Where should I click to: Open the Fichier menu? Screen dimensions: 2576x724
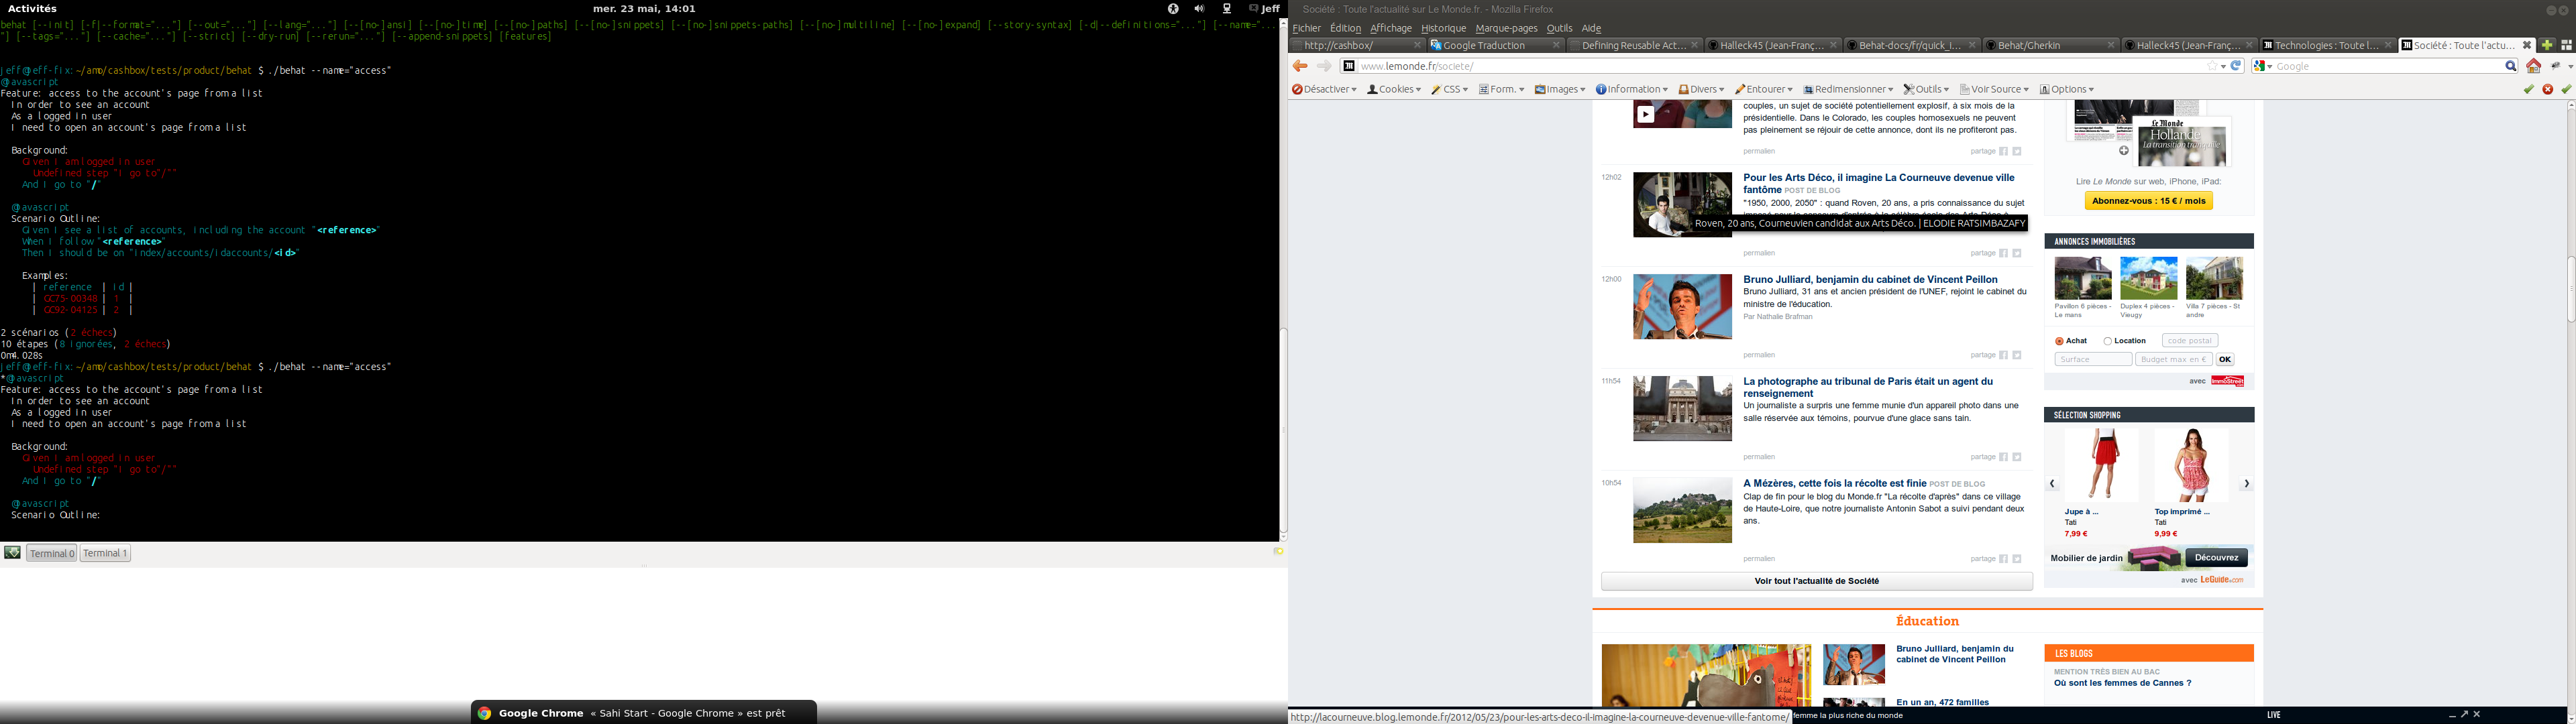pyautogui.click(x=1306, y=28)
